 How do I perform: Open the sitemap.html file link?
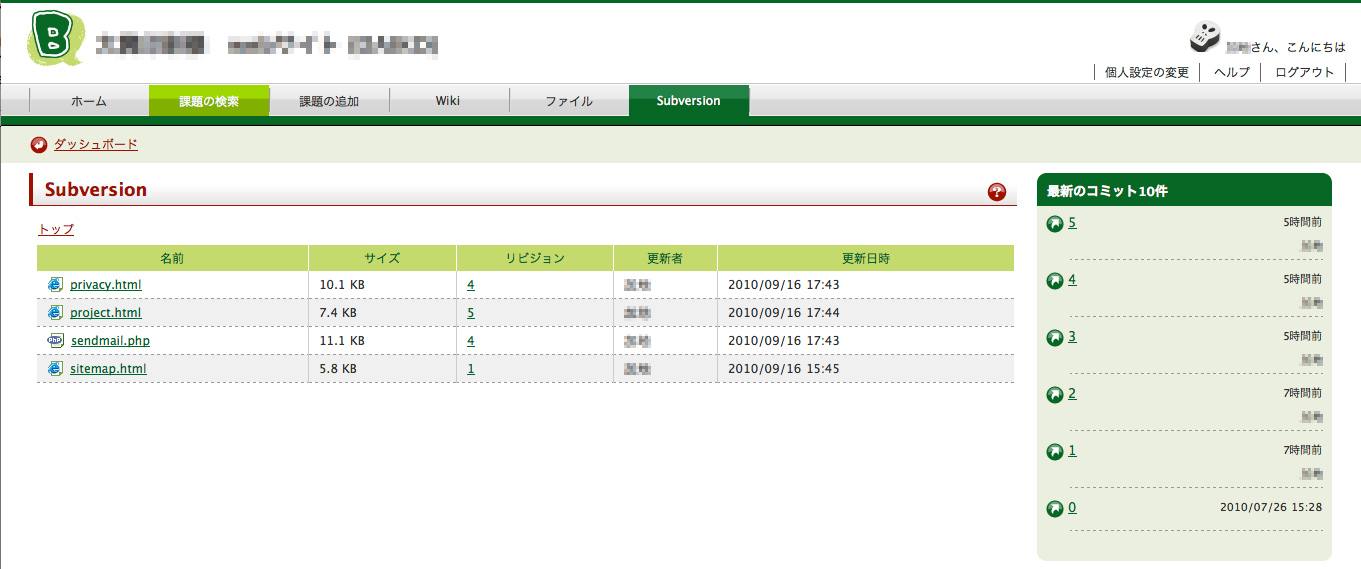(x=108, y=369)
